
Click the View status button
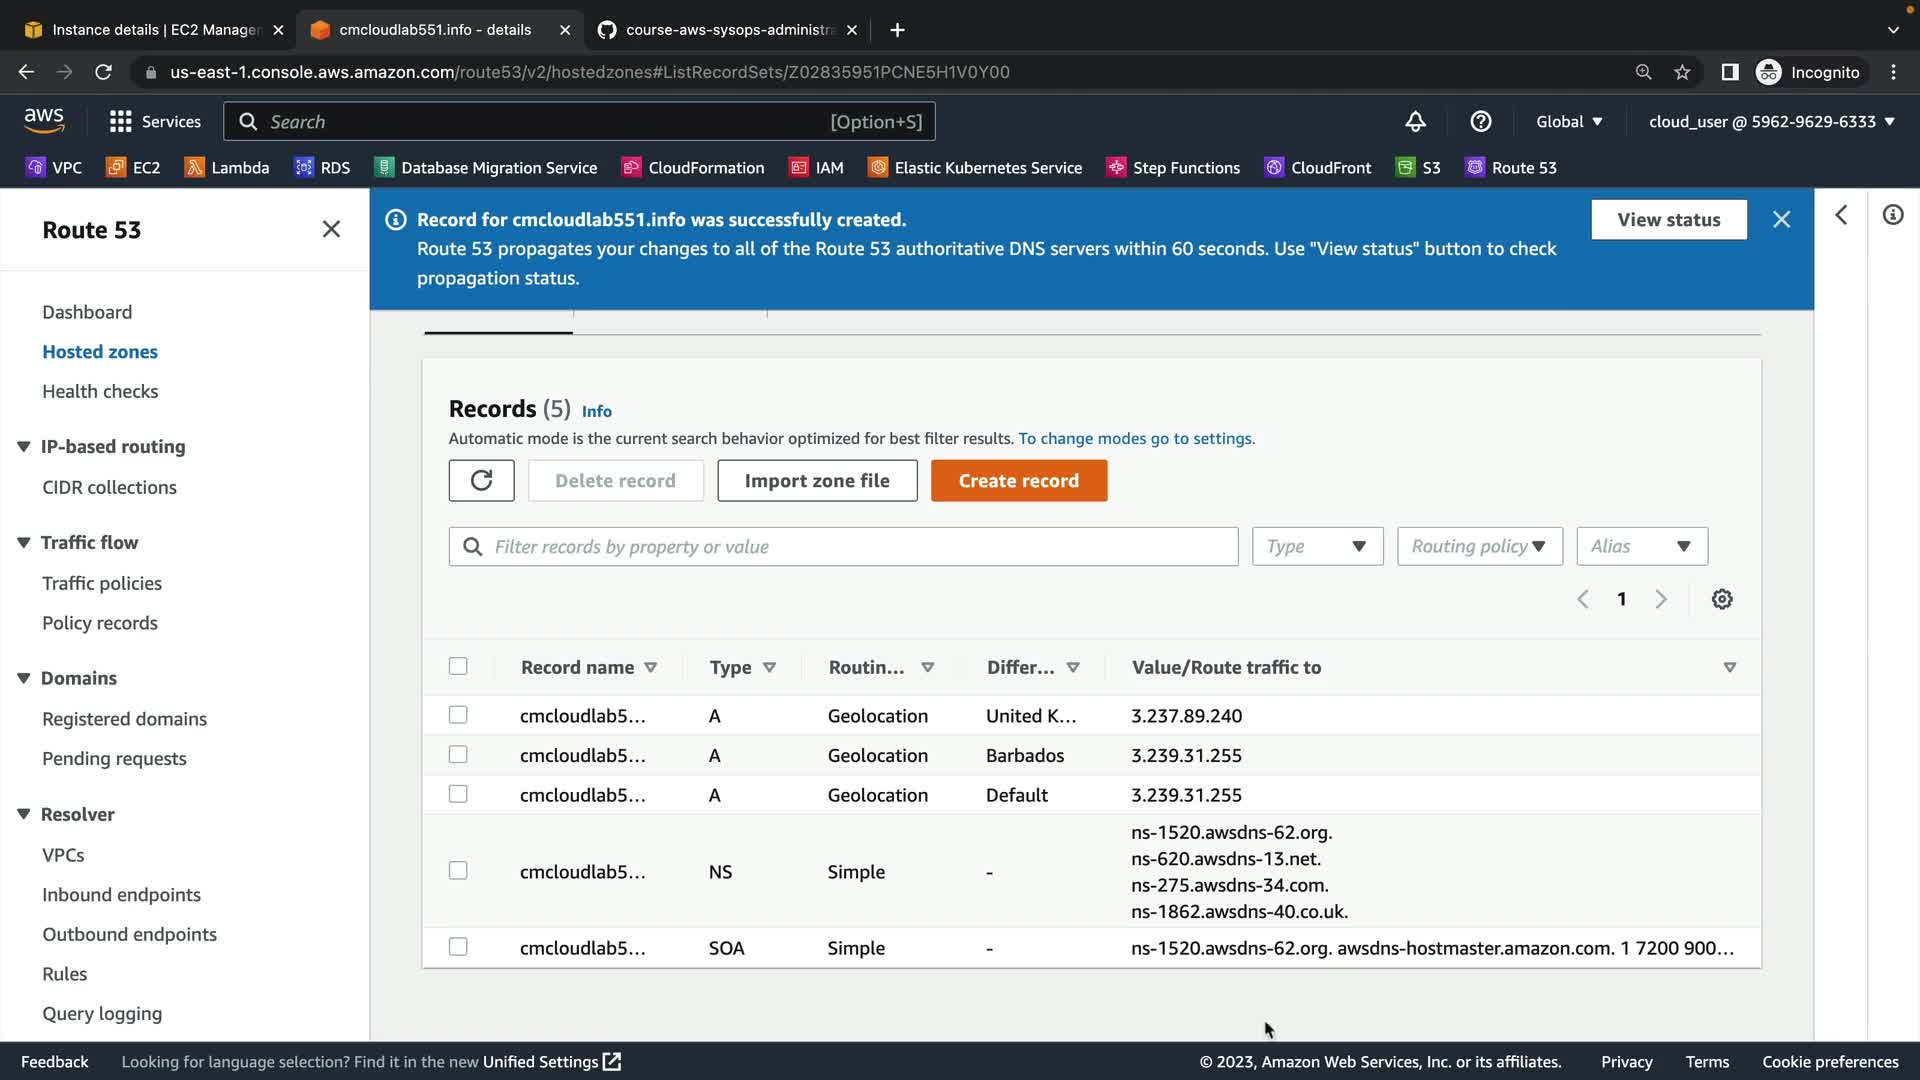tap(1668, 220)
